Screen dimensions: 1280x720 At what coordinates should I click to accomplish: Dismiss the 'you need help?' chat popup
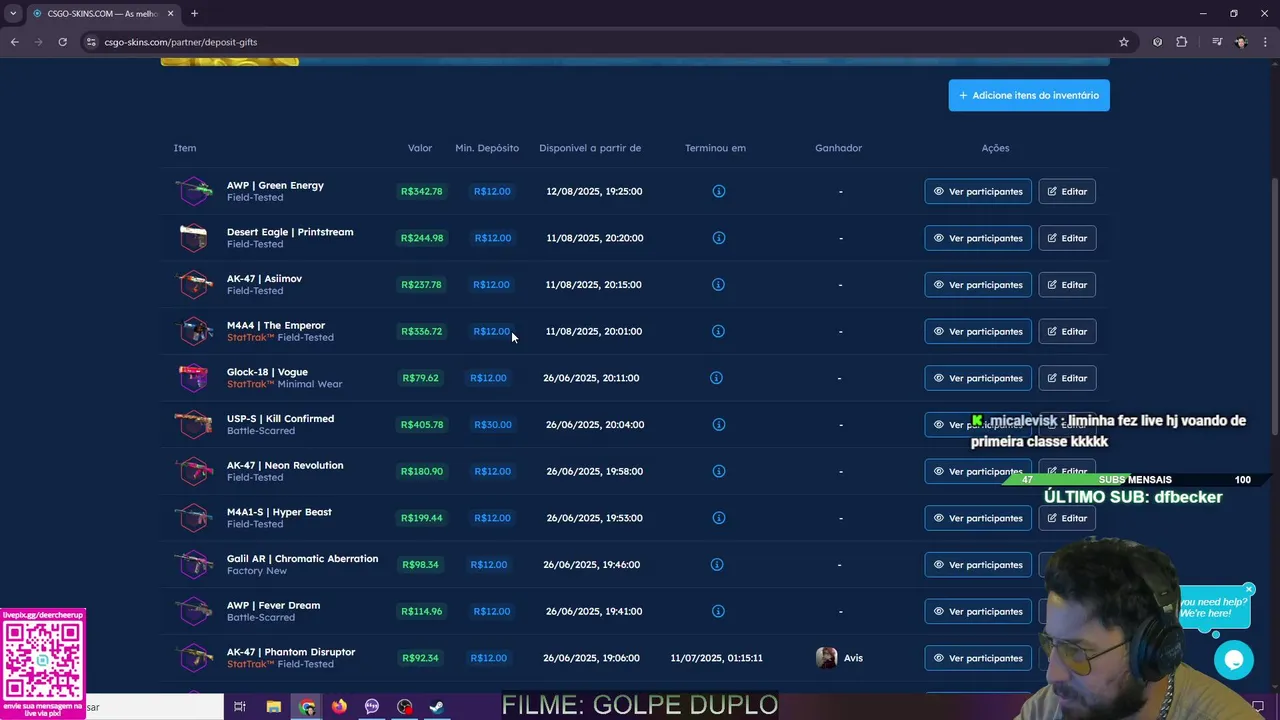pyautogui.click(x=1249, y=590)
